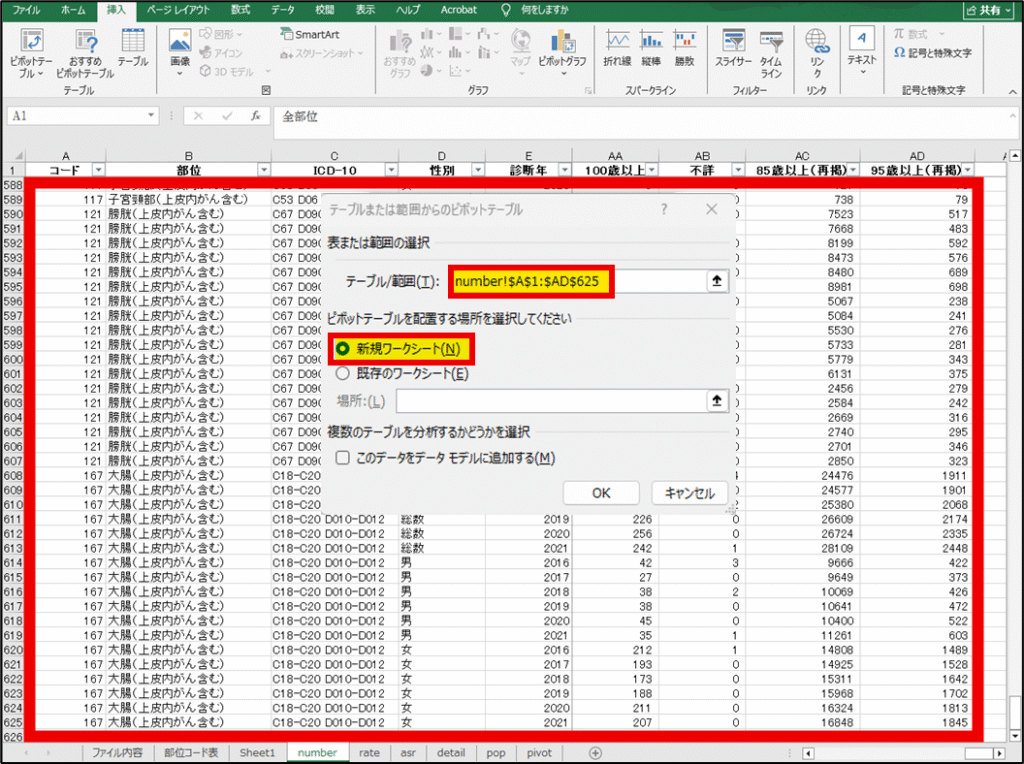
Task: Click the Cancel button in the dialog
Action: pyautogui.click(x=689, y=493)
